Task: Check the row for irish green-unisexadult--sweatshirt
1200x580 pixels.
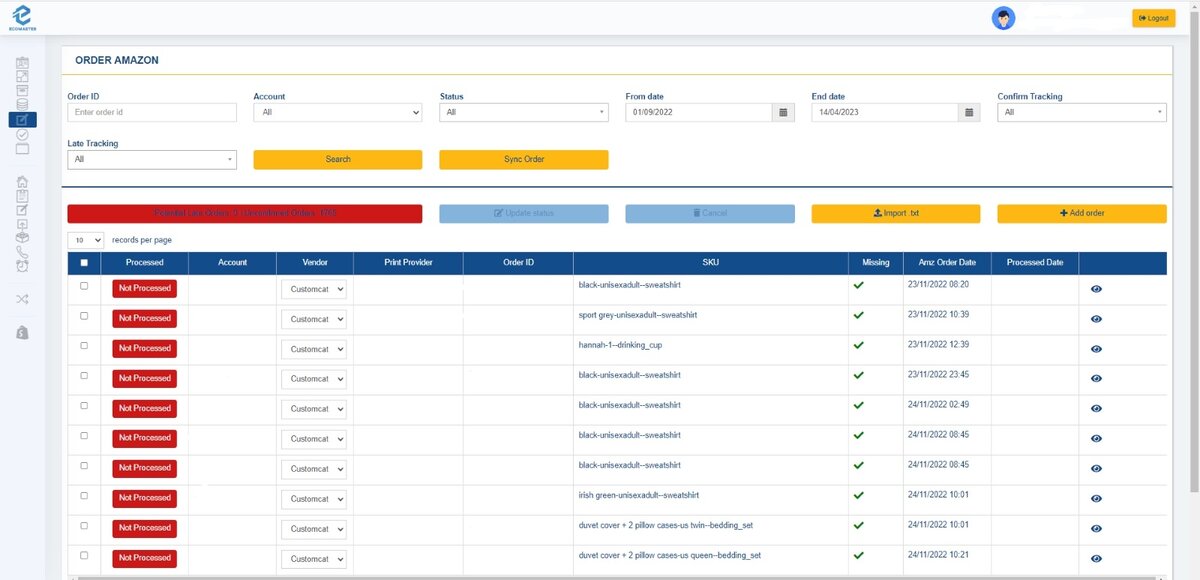Action: pos(84,496)
